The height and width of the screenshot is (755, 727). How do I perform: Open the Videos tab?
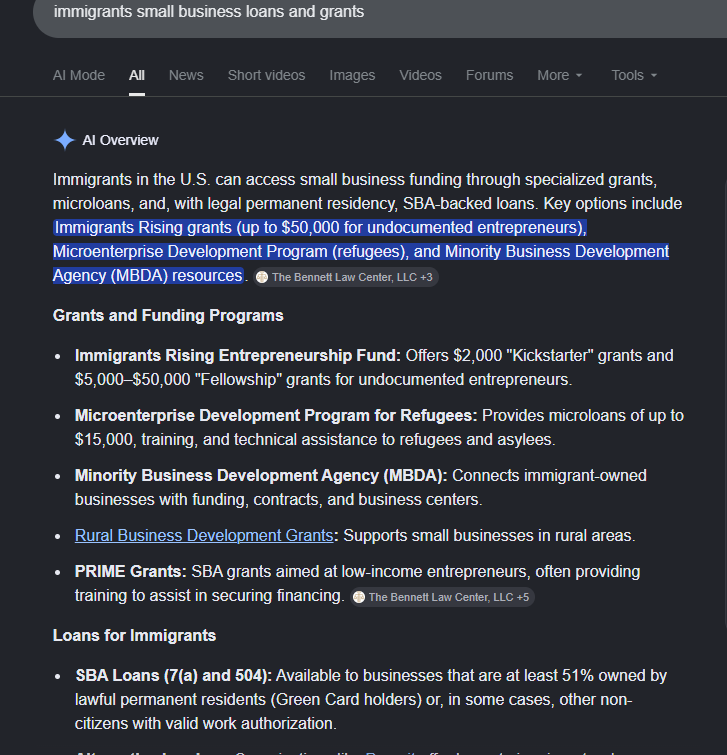[420, 75]
